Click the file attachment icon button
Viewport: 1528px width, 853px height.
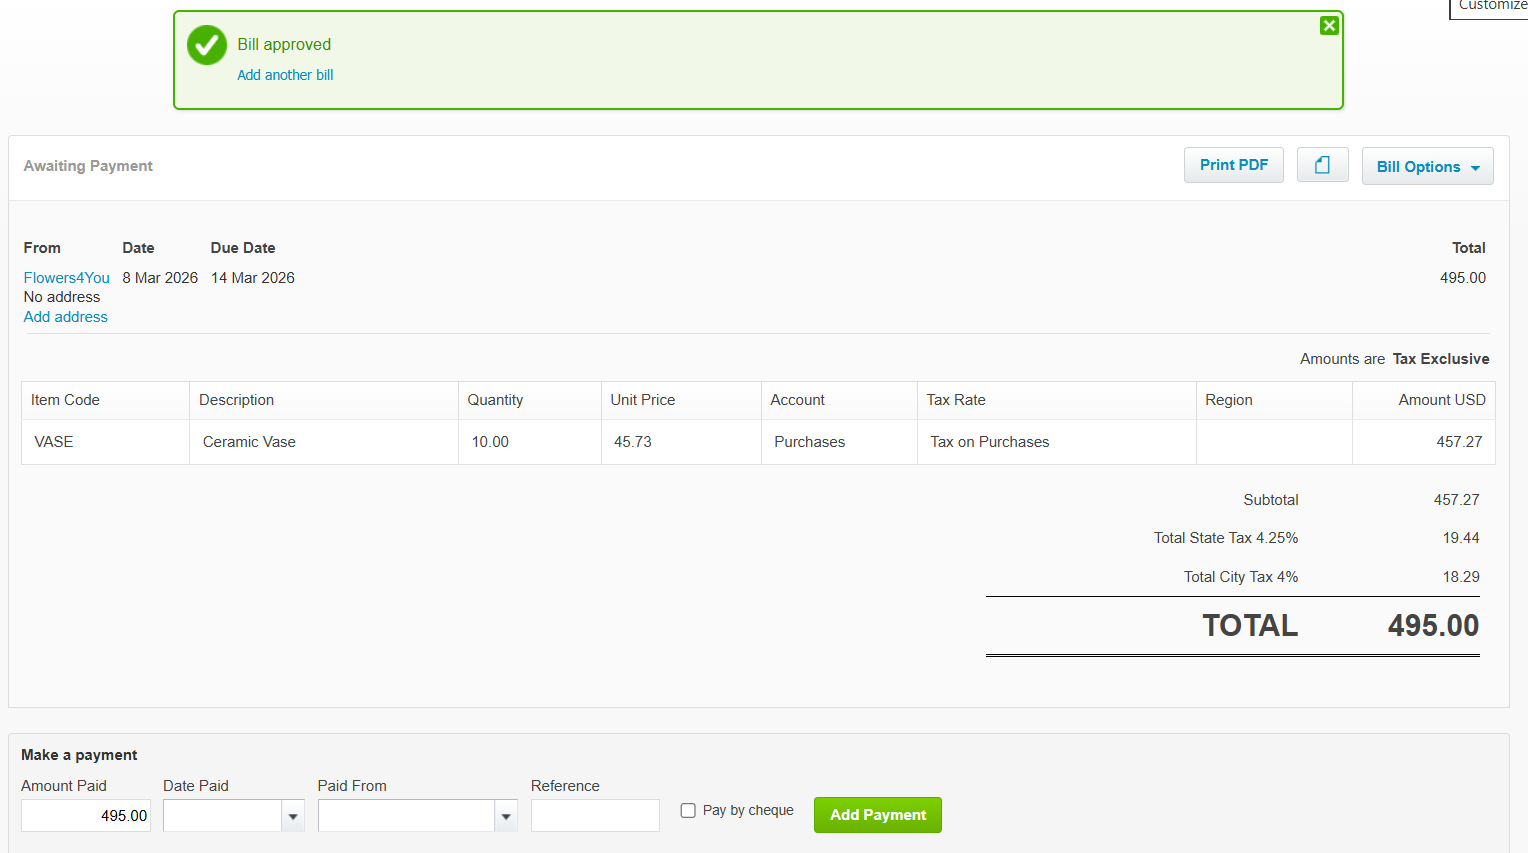(x=1322, y=165)
